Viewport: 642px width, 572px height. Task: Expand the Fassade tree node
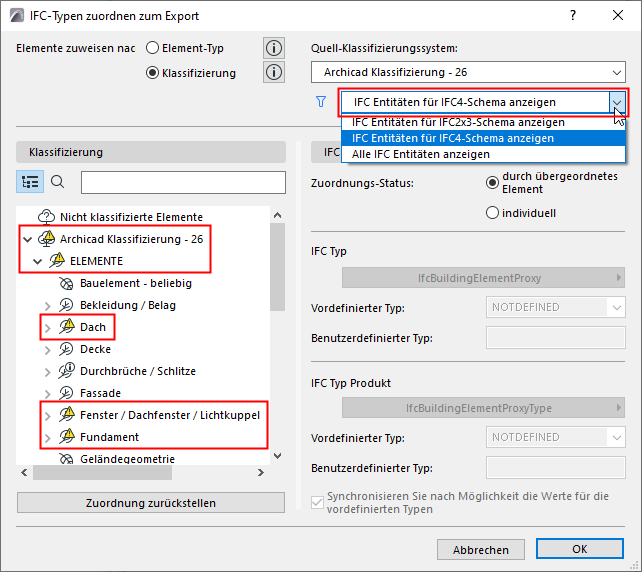(47, 394)
